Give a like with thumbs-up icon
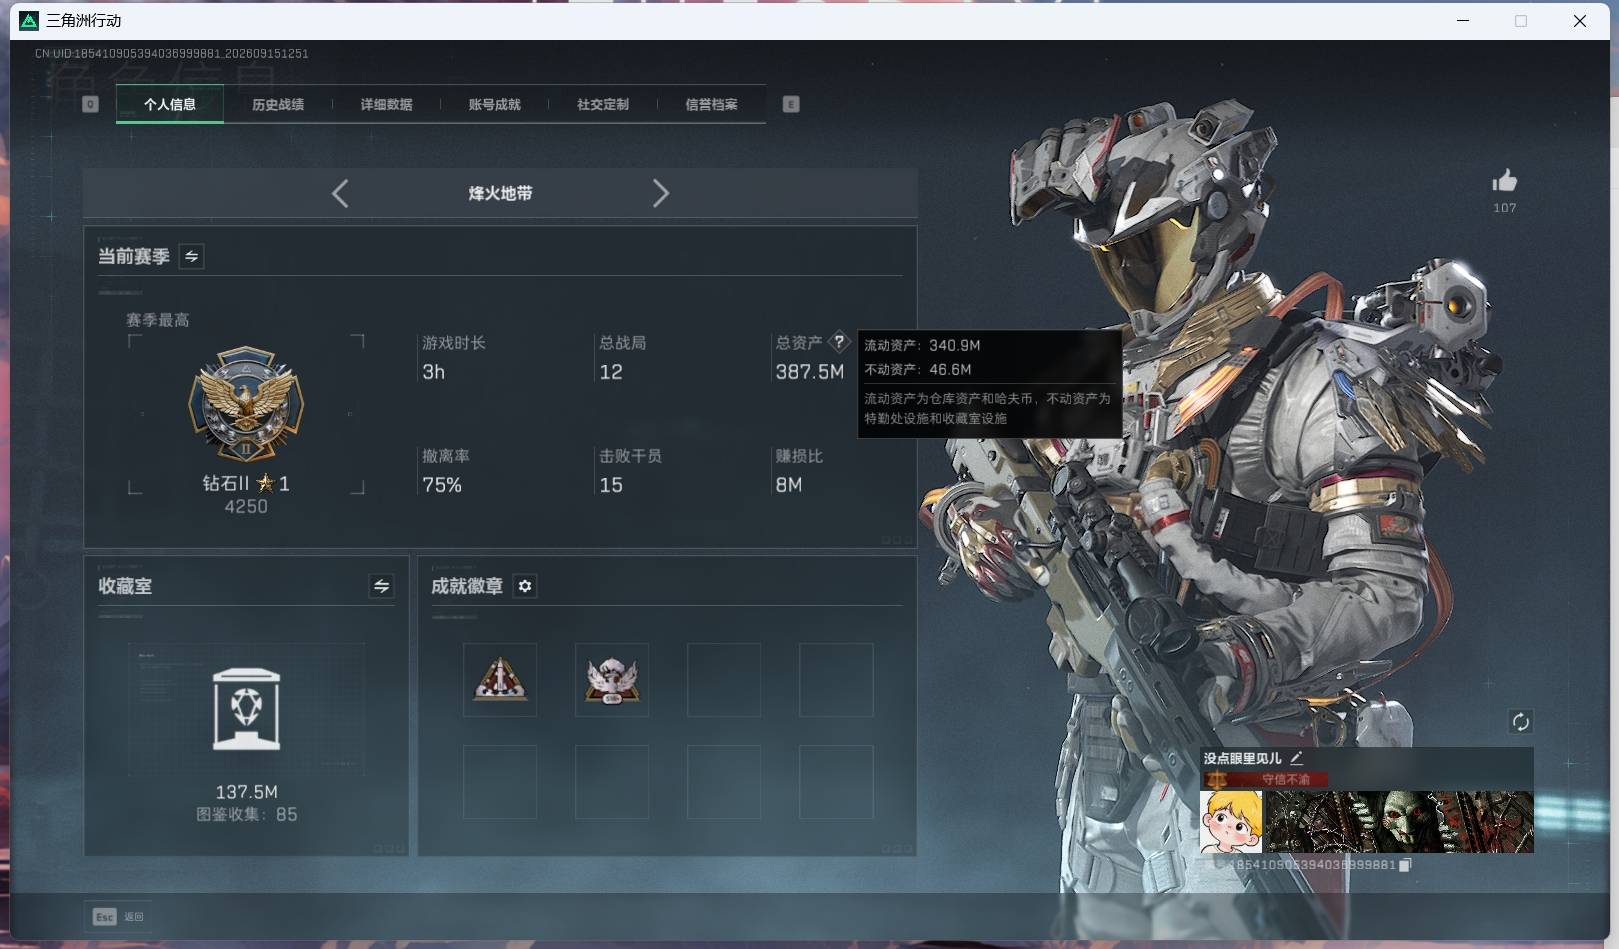 tap(1504, 180)
